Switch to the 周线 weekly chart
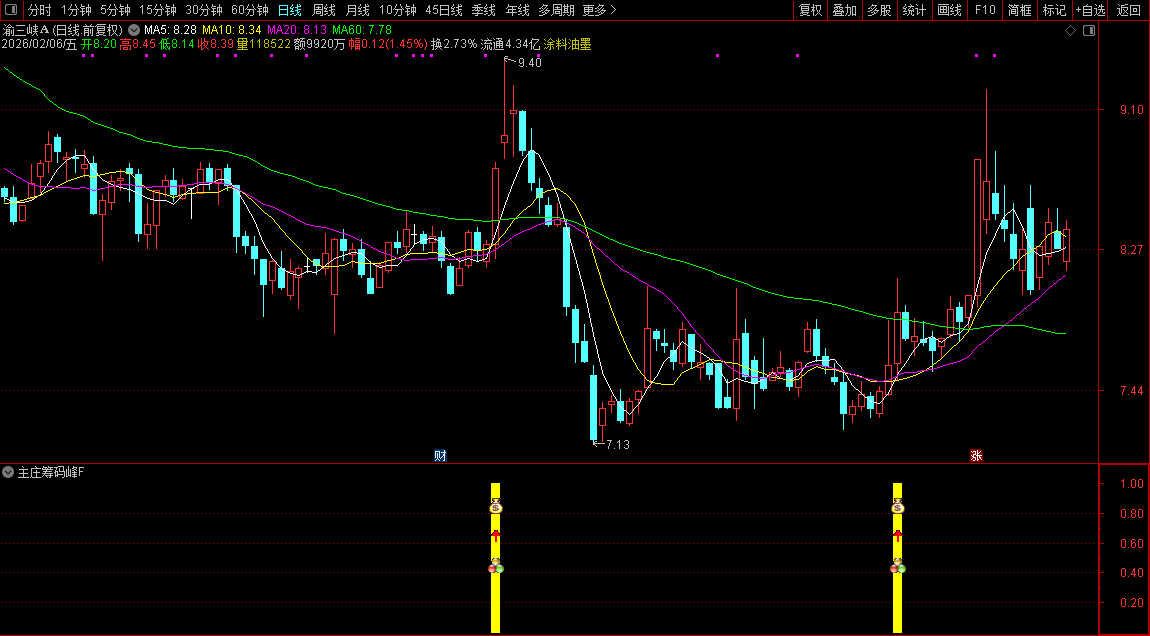The width and height of the screenshot is (1150, 636). coord(323,10)
